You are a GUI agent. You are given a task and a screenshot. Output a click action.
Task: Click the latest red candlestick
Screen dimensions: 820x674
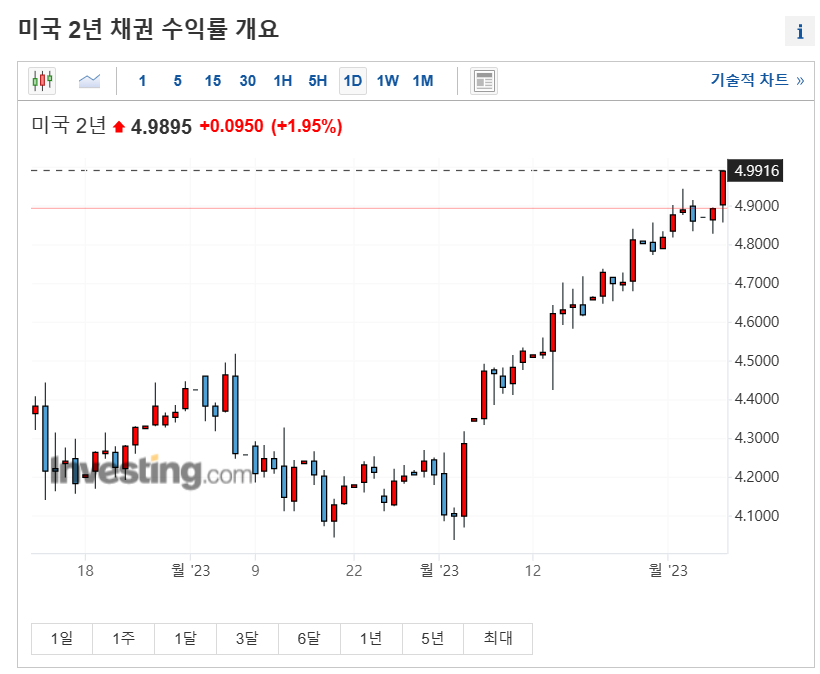[x=723, y=188]
